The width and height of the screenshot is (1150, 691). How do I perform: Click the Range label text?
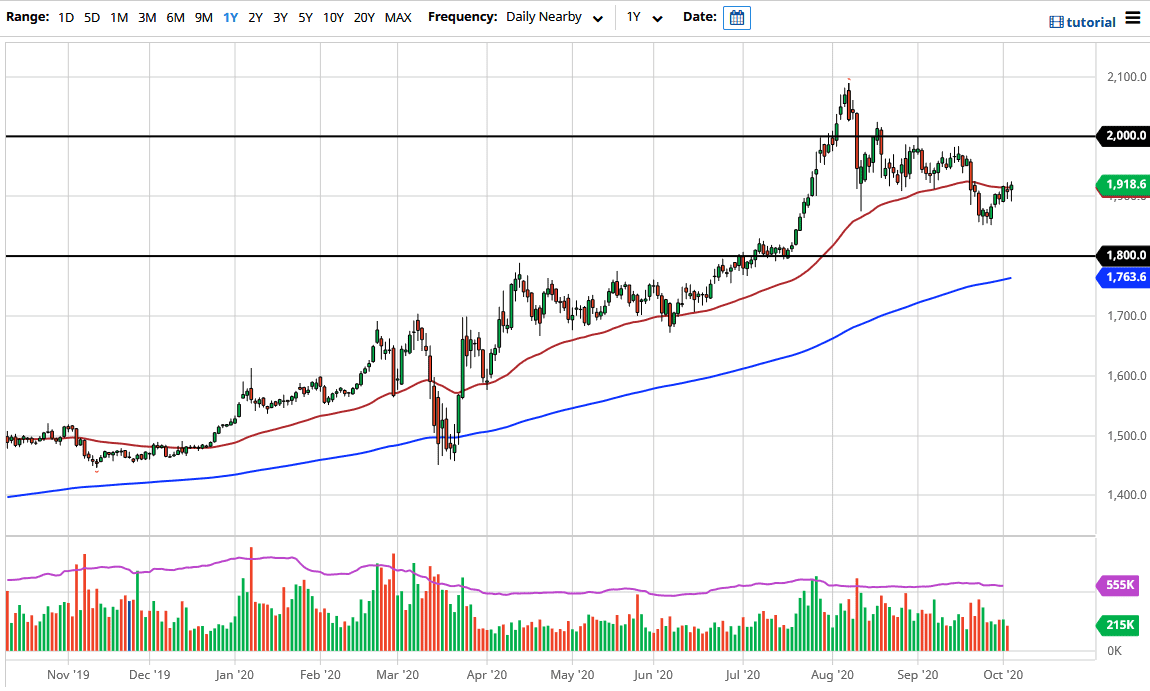coord(28,17)
